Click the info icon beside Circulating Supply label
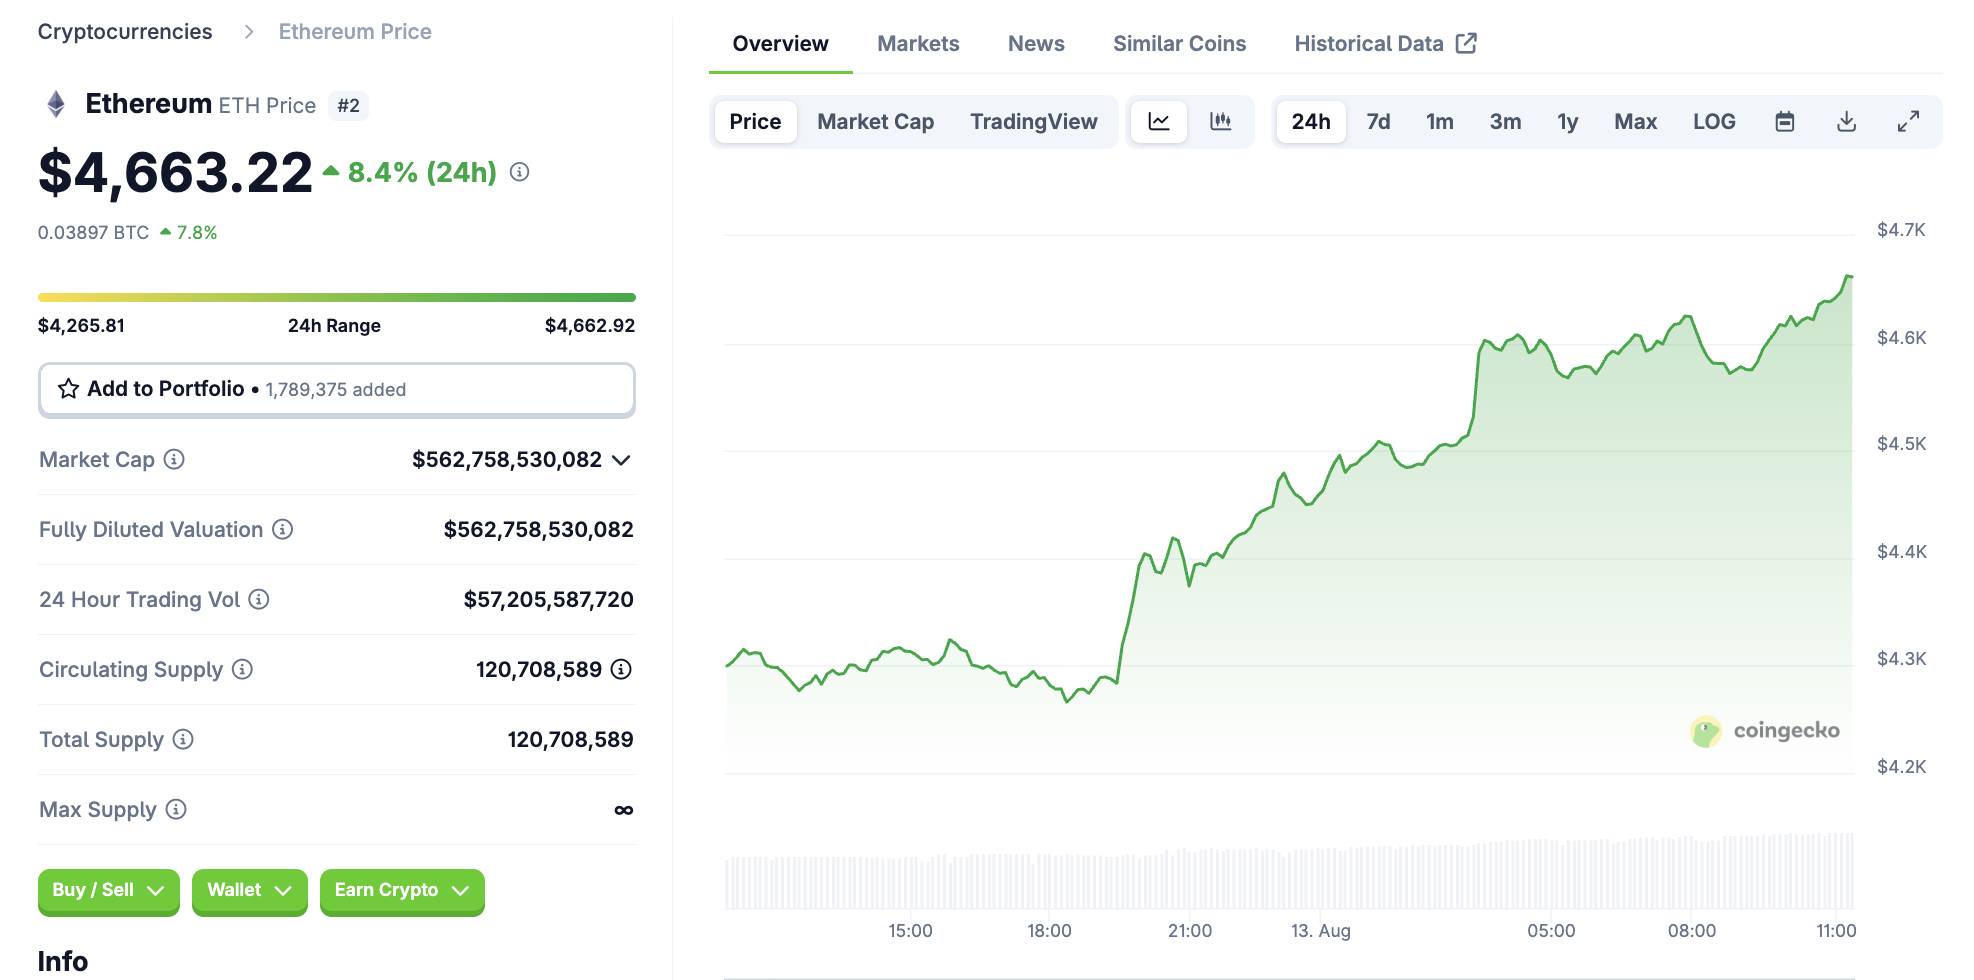The width and height of the screenshot is (1974, 980). tap(242, 669)
